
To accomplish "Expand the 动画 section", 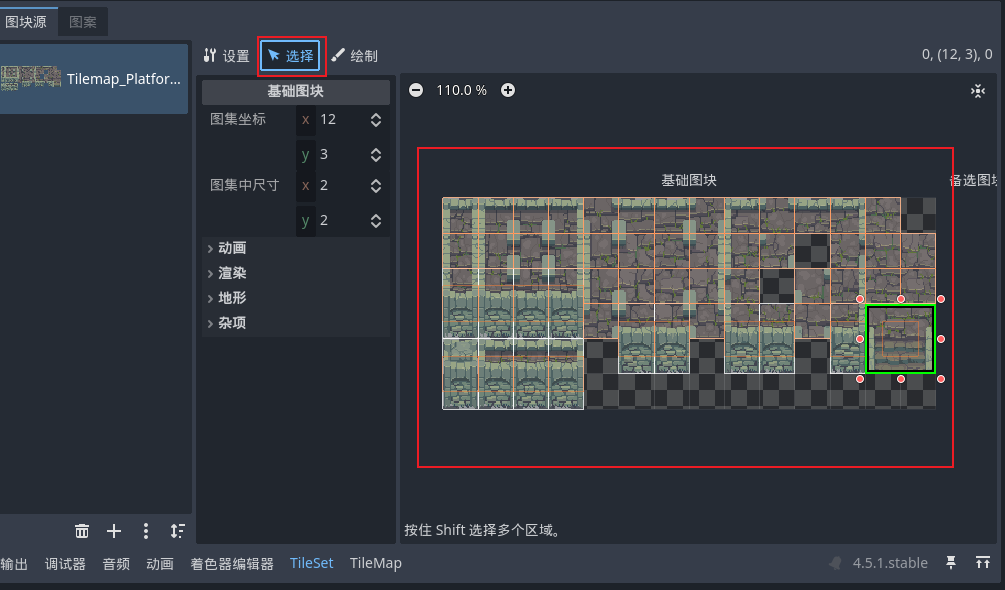I will tap(295, 248).
